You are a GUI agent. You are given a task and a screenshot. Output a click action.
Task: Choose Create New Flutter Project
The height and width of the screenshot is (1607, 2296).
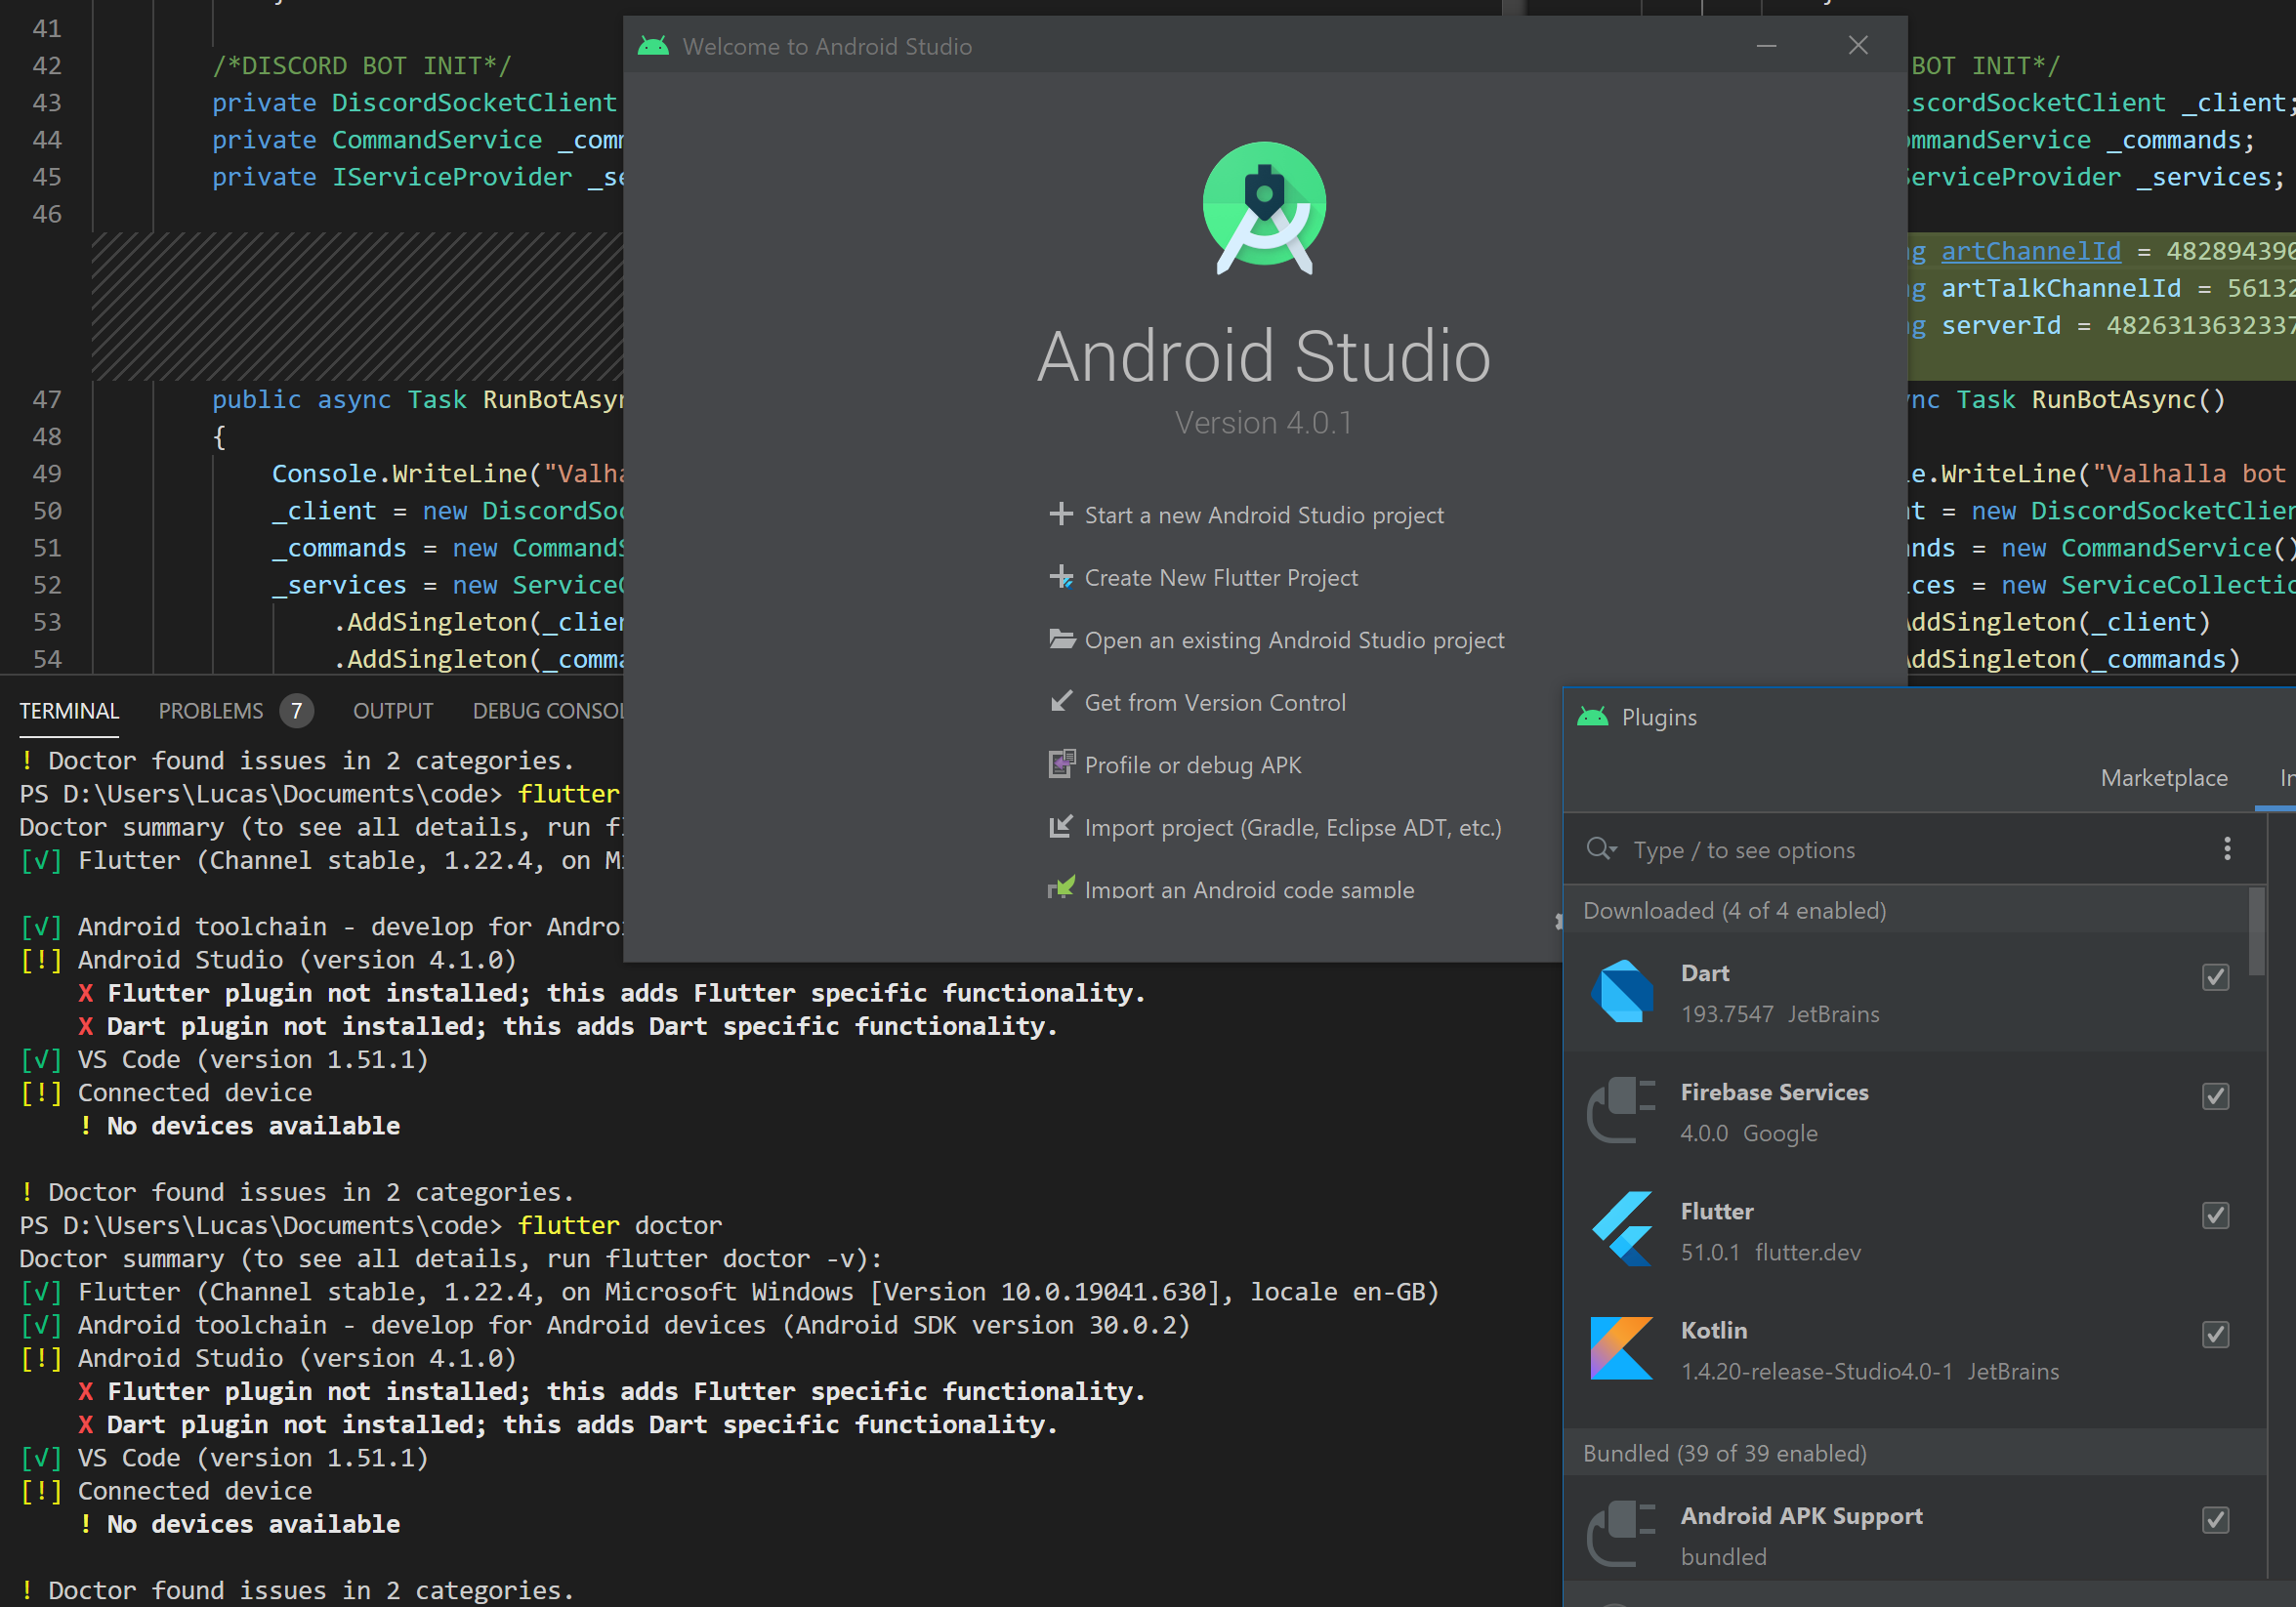(x=1221, y=578)
